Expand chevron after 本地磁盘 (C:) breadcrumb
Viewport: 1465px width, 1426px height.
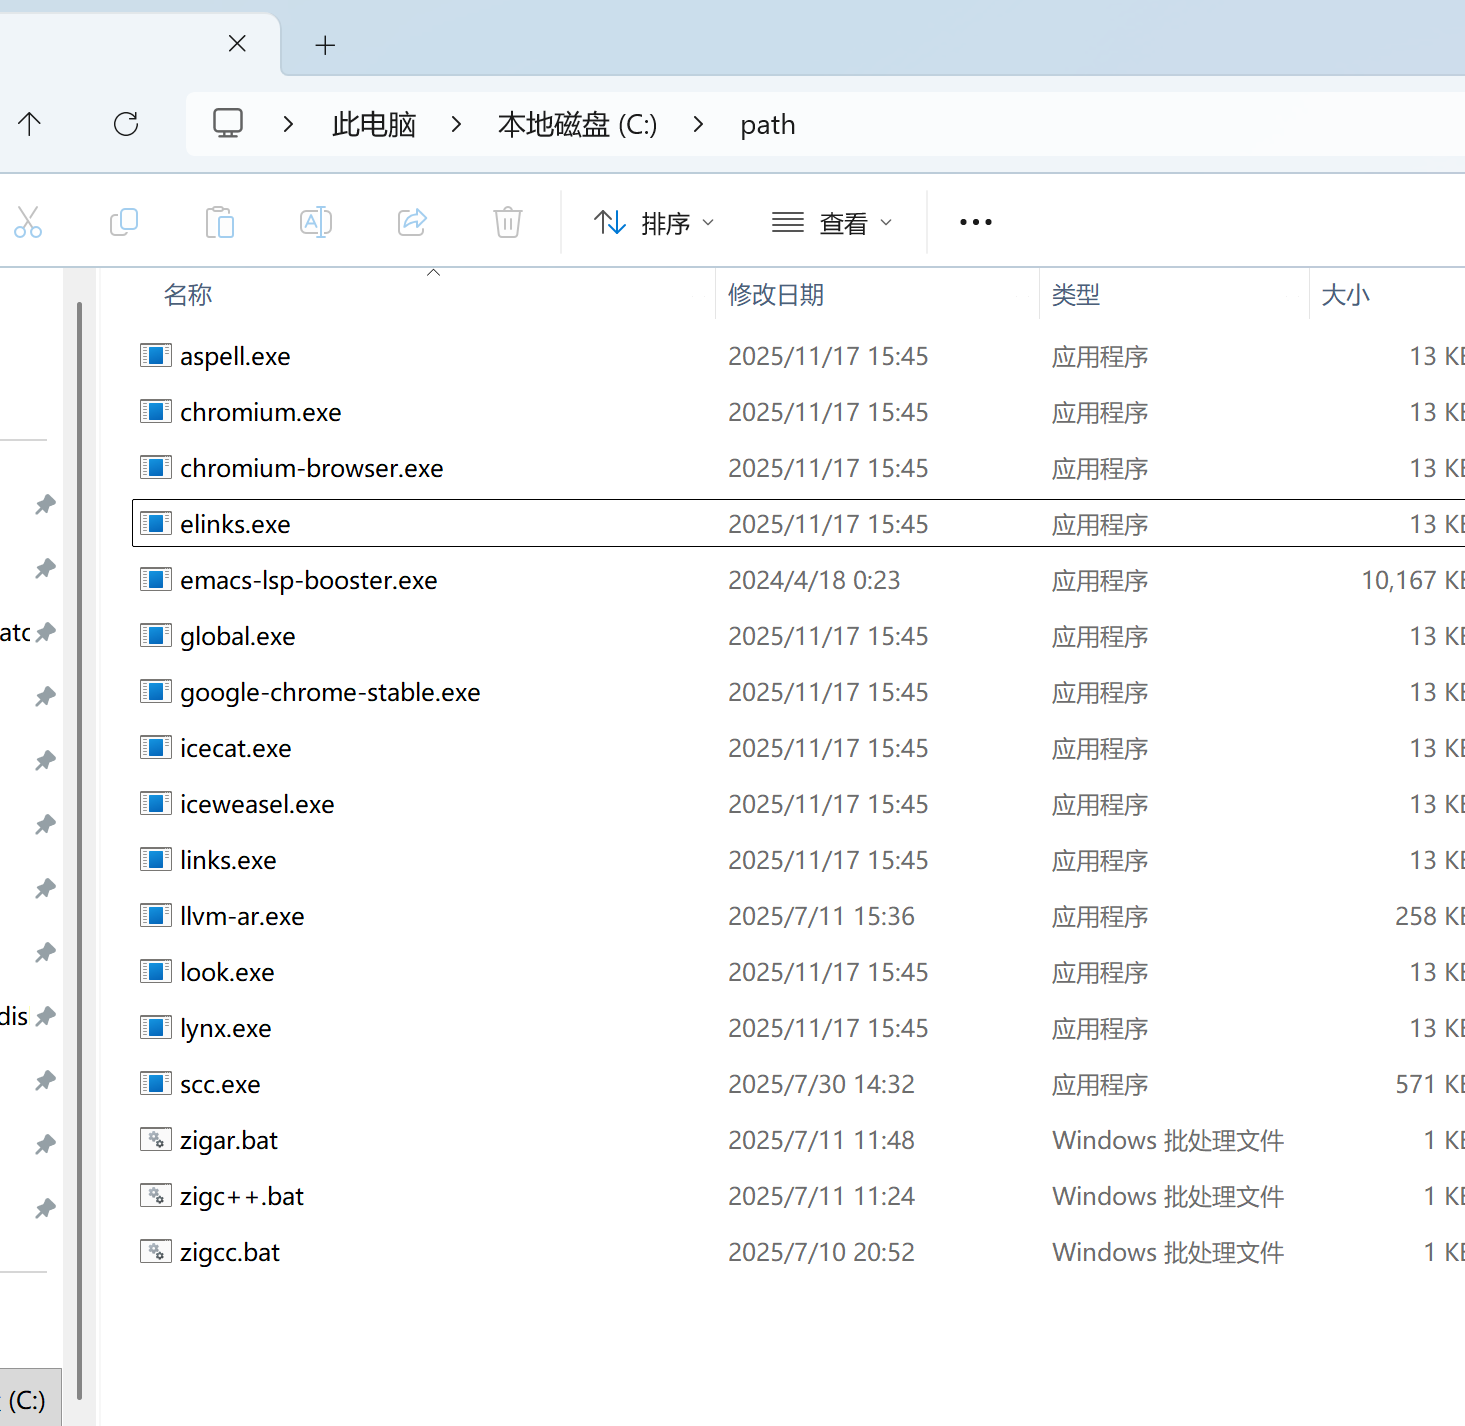(x=698, y=124)
